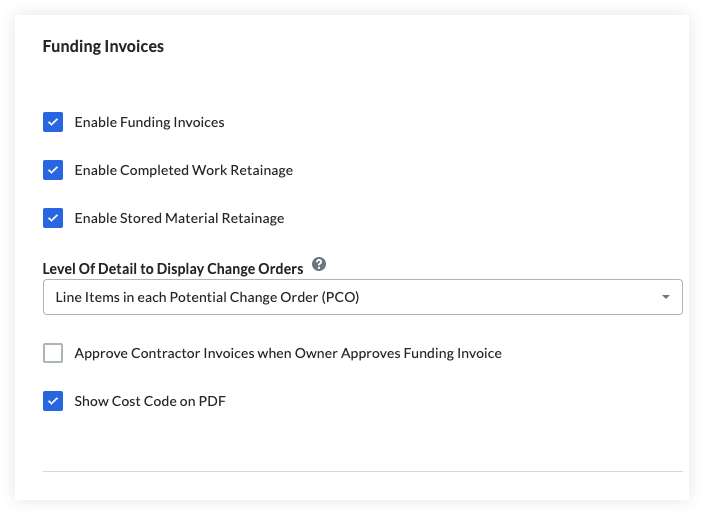
Task: Disable the Enable Completed Work Retainage checkbox
Action: tap(53, 170)
